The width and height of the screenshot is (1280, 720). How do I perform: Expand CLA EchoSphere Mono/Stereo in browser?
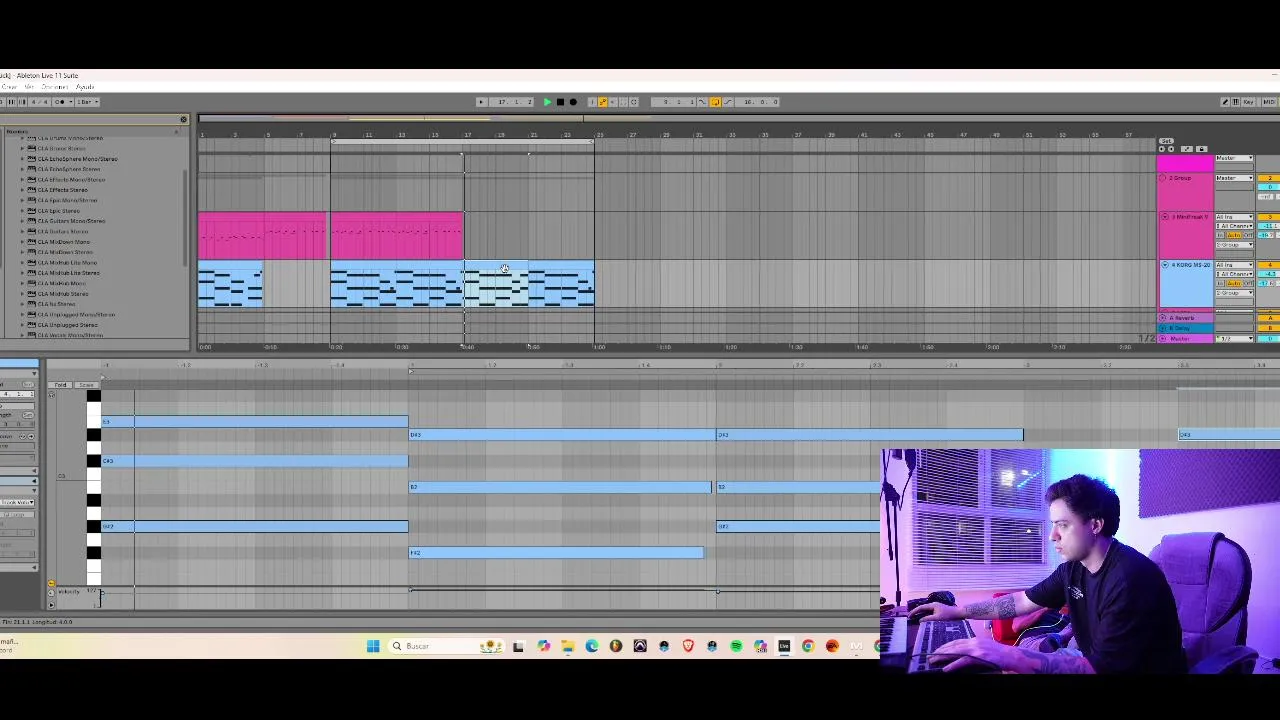pyautogui.click(x=23, y=158)
